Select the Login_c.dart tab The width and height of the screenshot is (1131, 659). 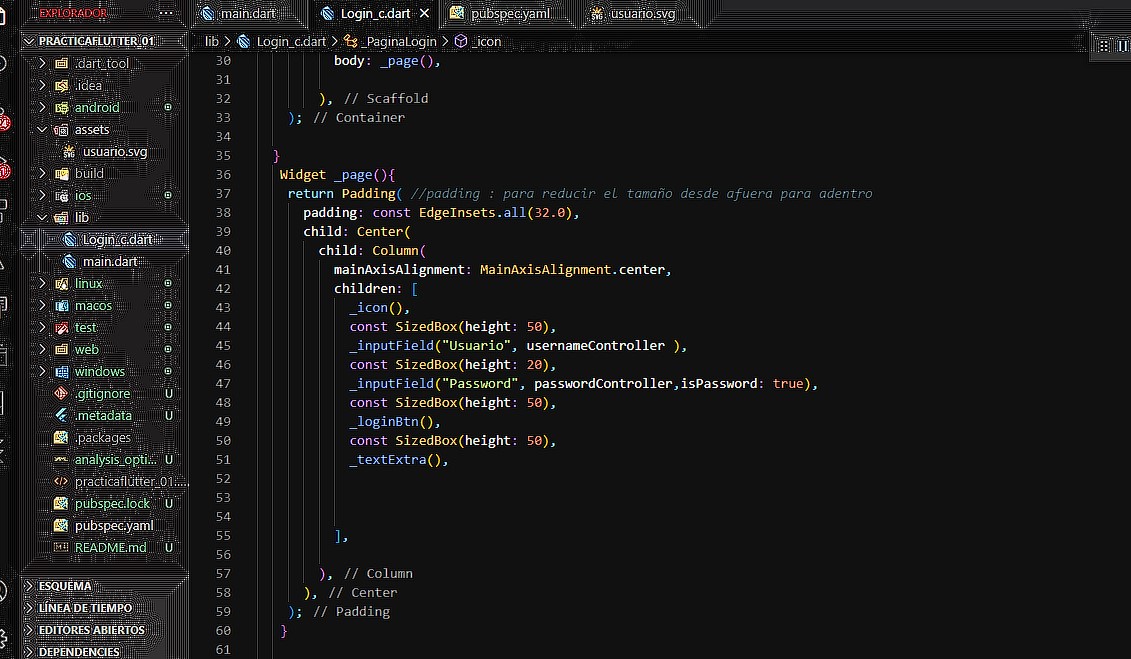tap(375, 14)
